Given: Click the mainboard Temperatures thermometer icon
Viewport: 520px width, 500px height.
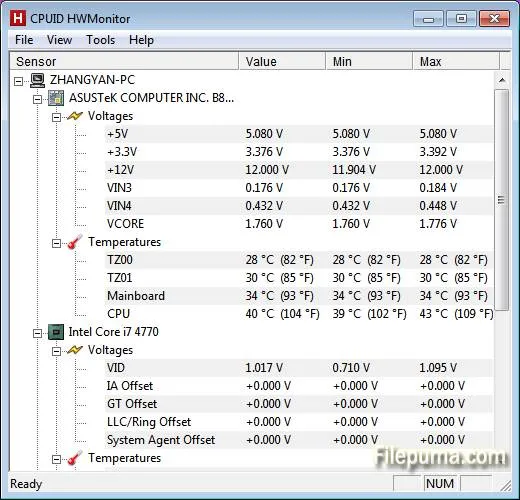Looking at the screenshot, I should tap(75, 242).
